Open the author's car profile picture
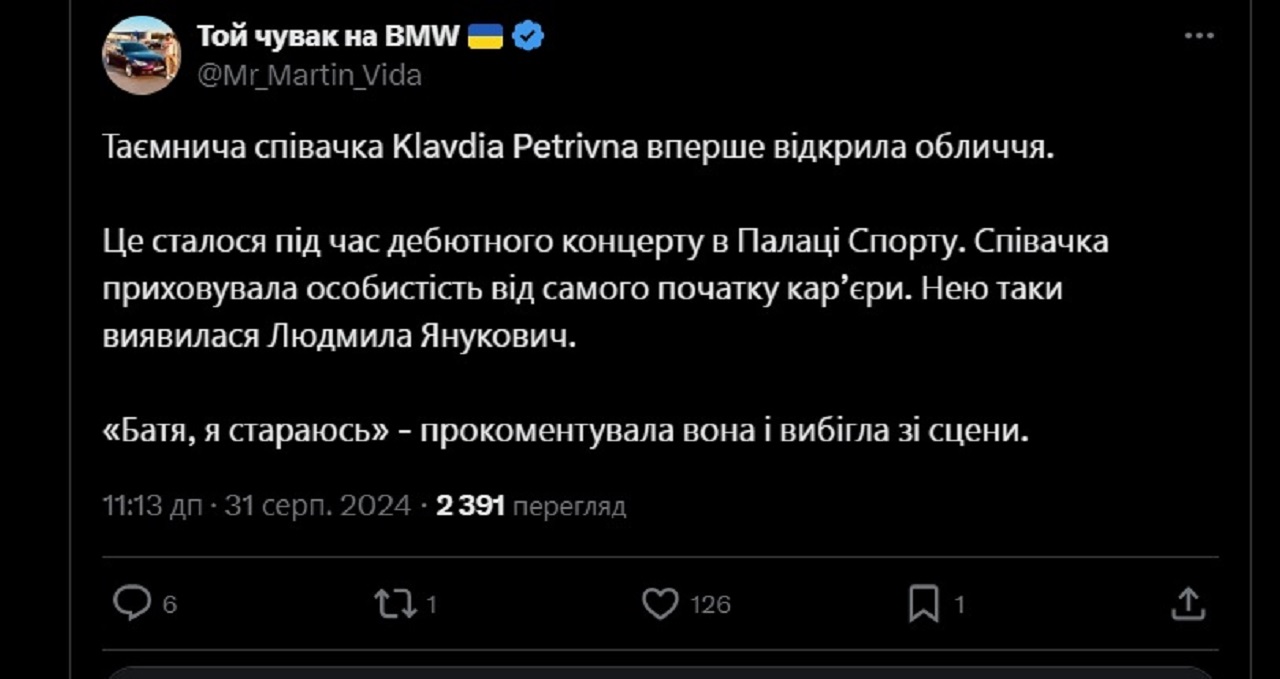Screen dimensions: 1280x679 141,56
